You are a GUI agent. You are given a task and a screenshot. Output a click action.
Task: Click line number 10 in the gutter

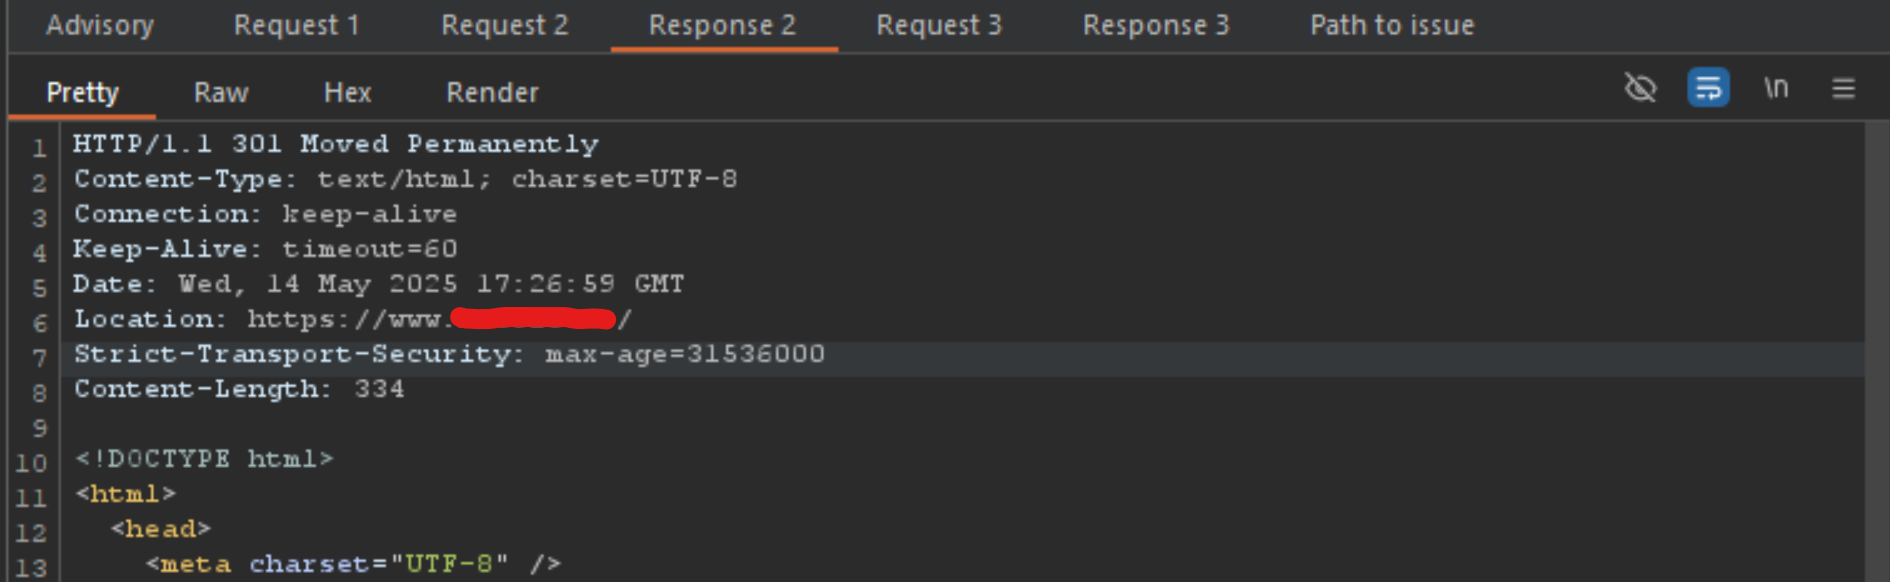[x=31, y=463]
